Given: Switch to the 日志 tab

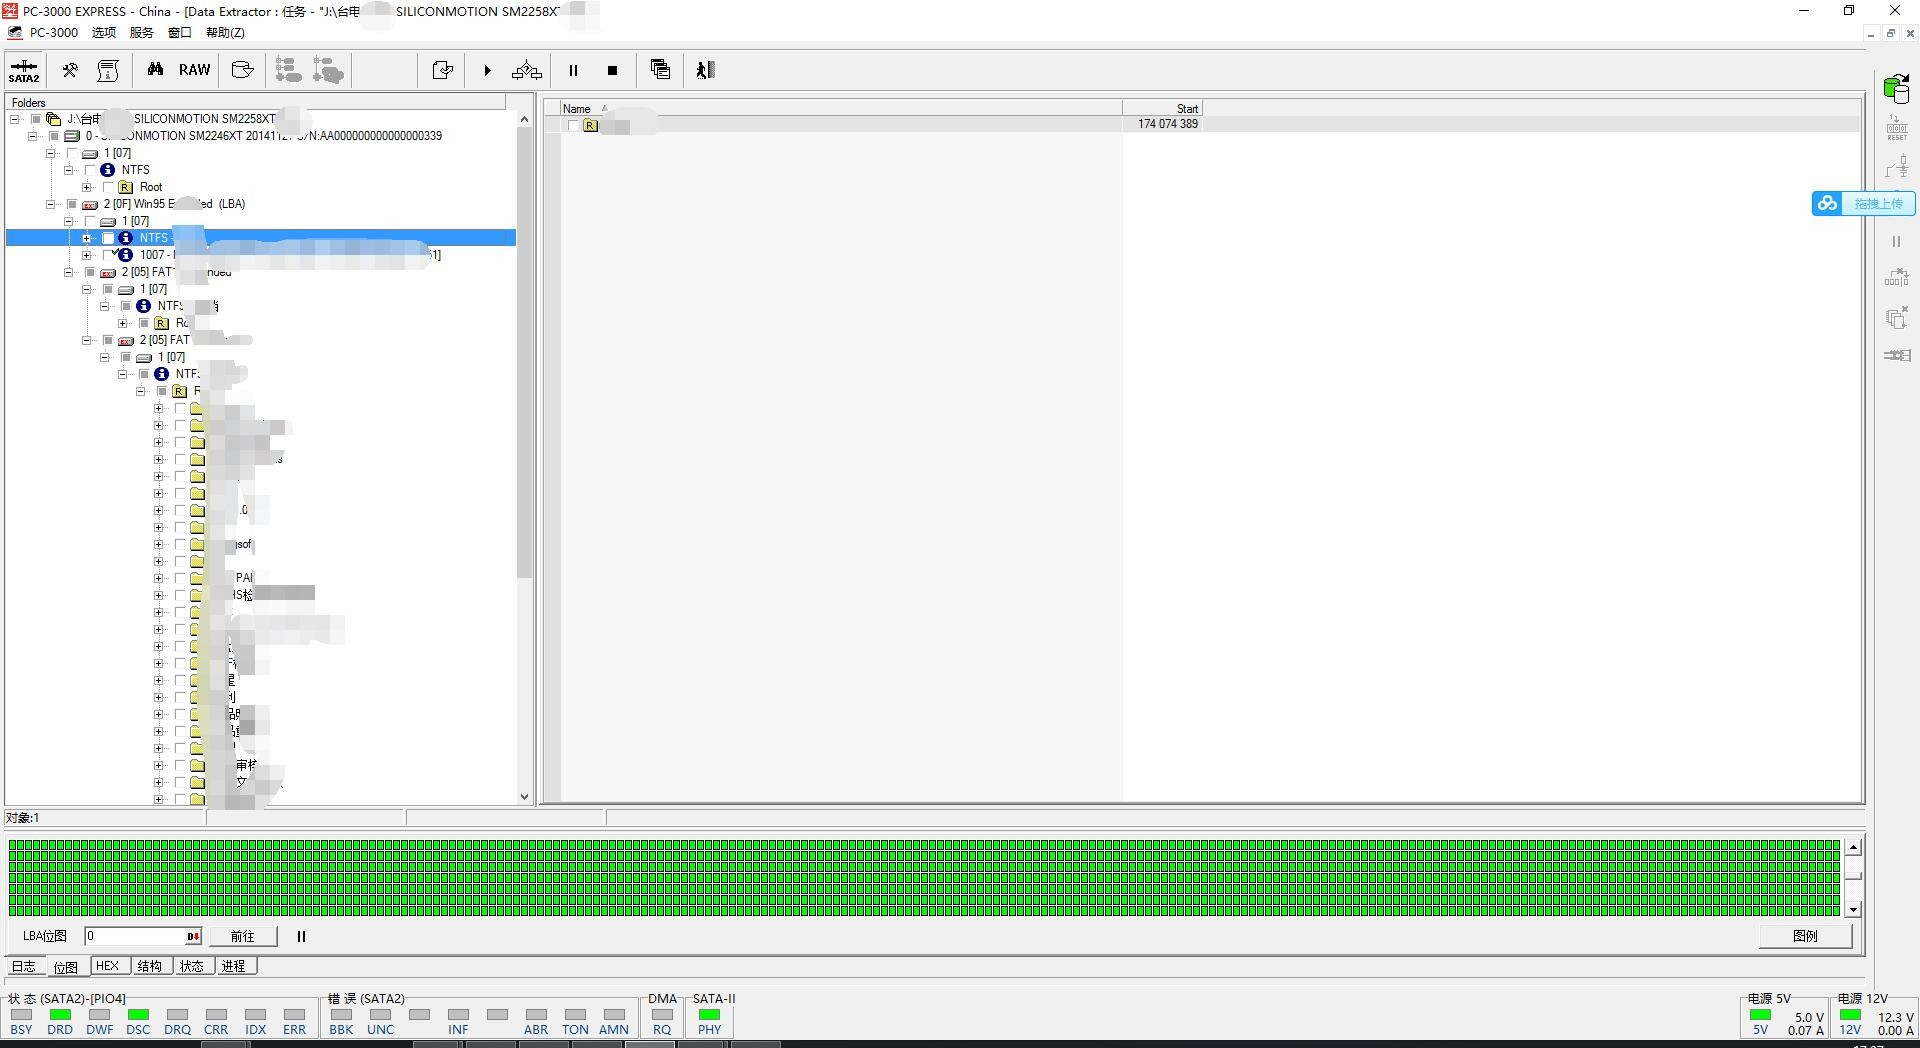Looking at the screenshot, I should pyautogui.click(x=24, y=966).
